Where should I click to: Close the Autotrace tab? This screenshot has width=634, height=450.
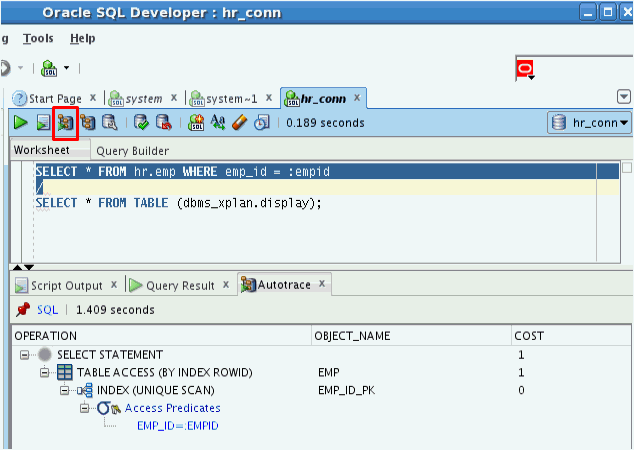[322, 284]
